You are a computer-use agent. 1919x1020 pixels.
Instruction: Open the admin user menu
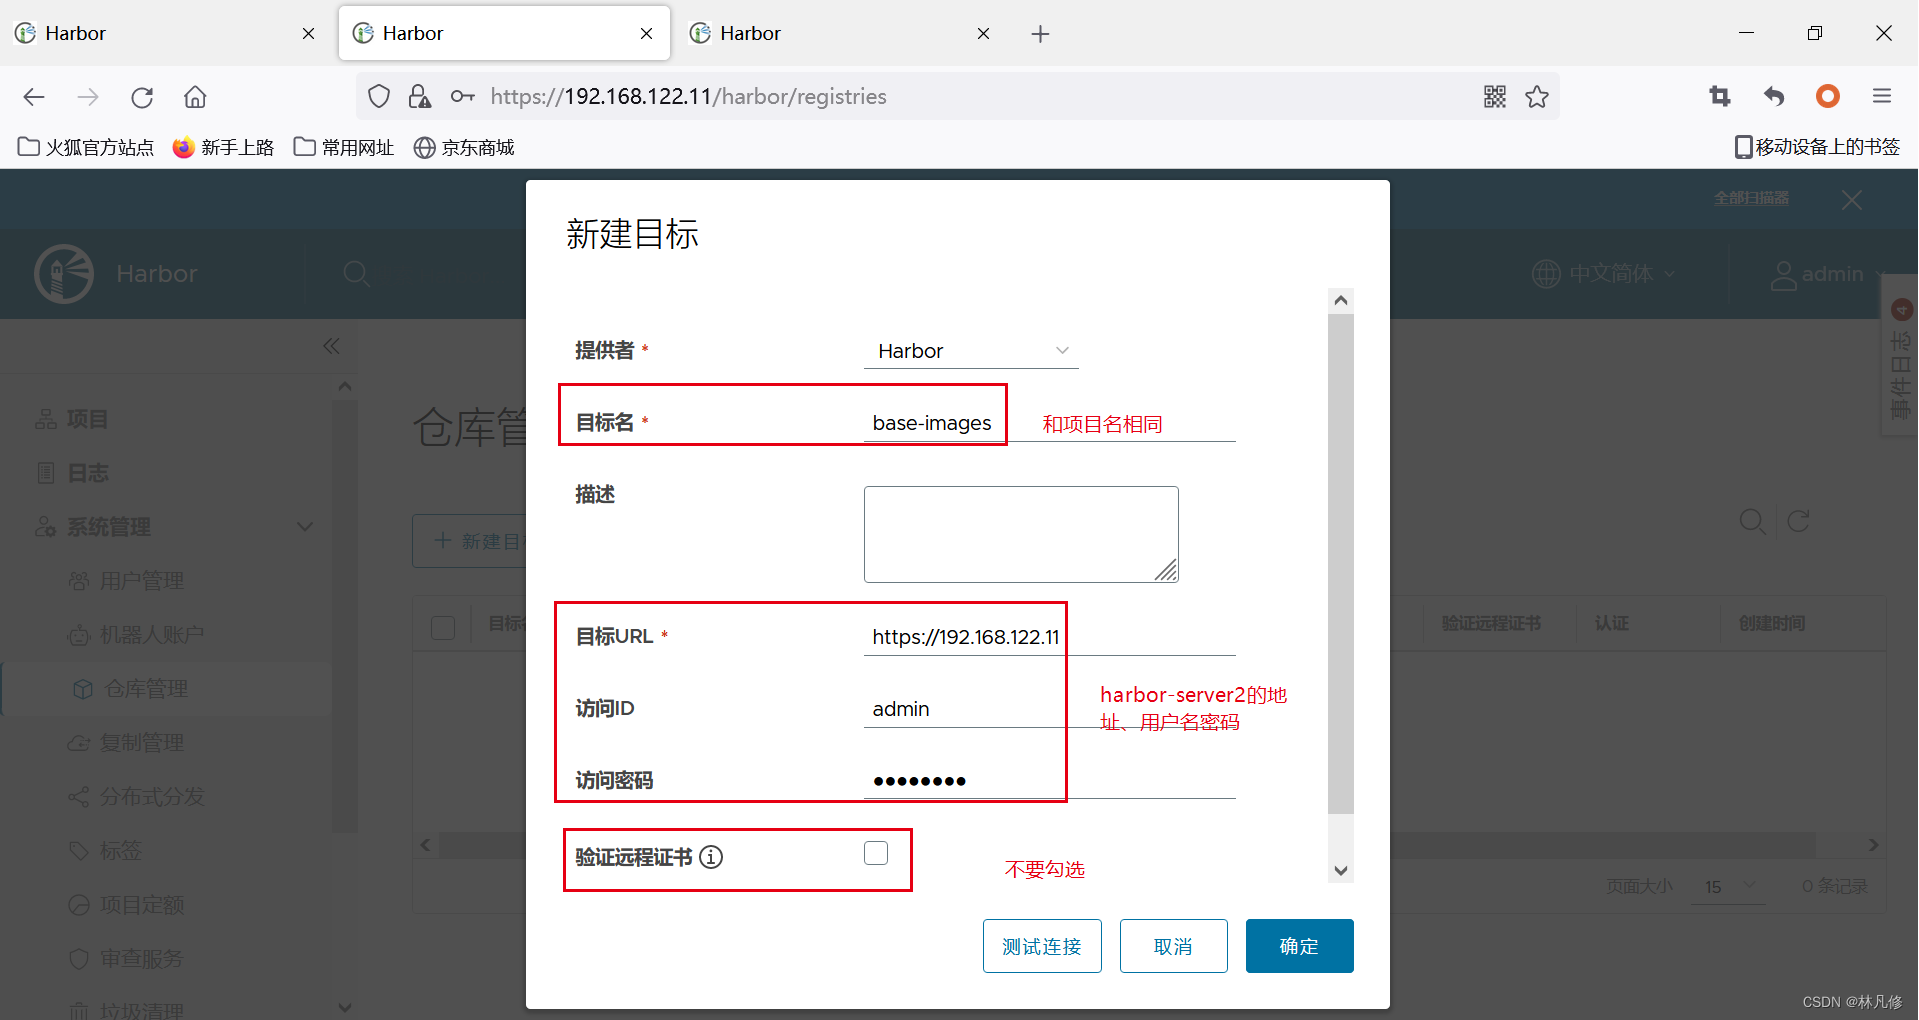coord(1826,274)
